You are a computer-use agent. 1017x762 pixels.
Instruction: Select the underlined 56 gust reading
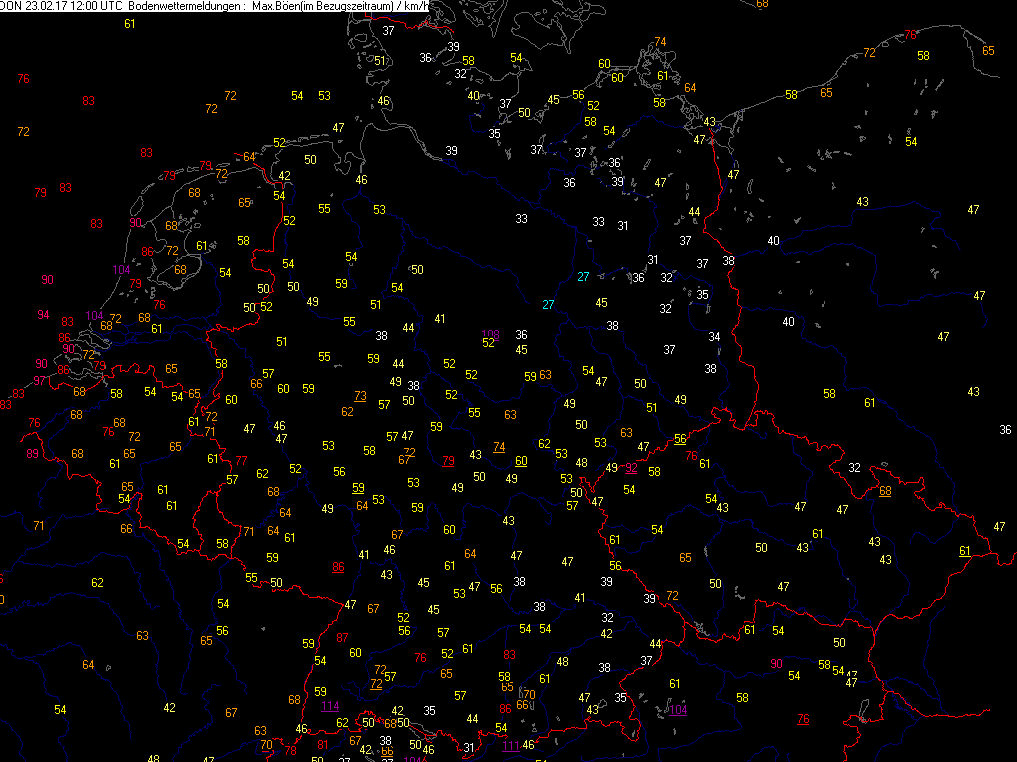coord(680,438)
